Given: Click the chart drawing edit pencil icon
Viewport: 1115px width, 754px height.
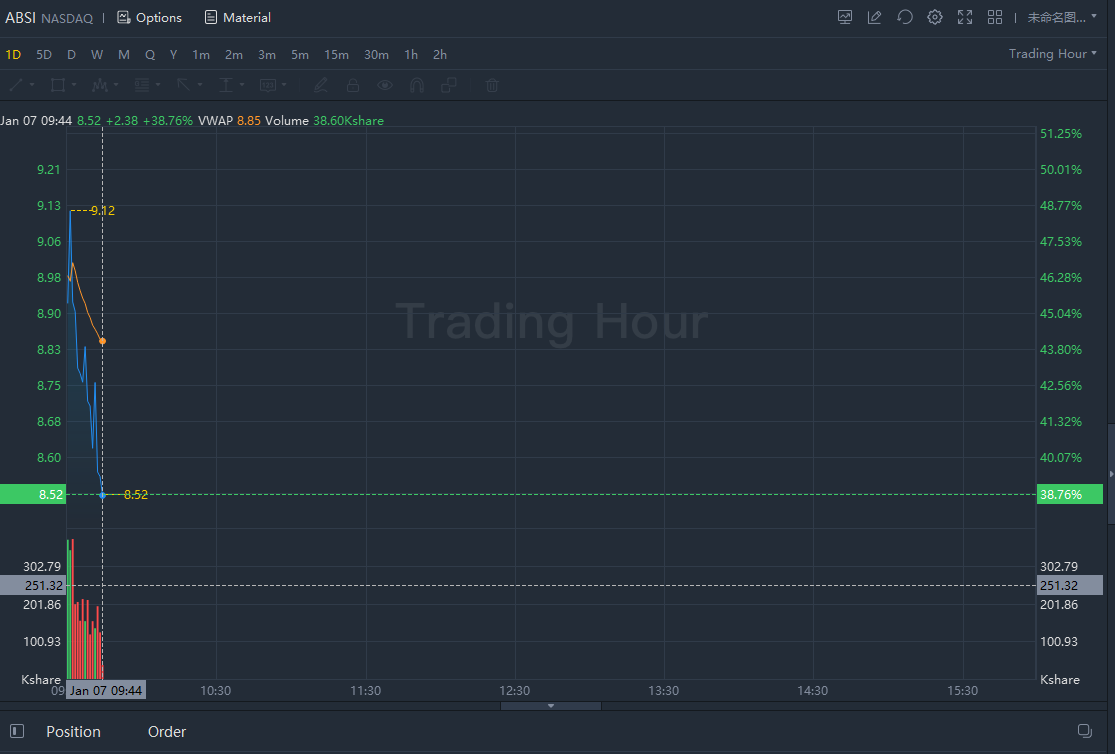Looking at the screenshot, I should pyautogui.click(x=875, y=17).
